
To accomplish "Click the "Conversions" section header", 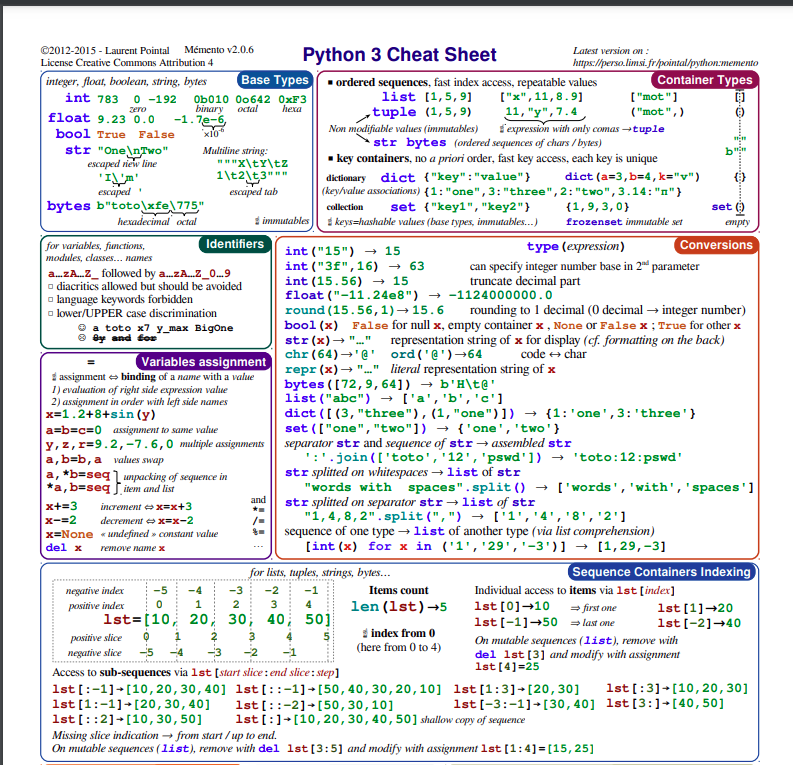I will coord(716,245).
